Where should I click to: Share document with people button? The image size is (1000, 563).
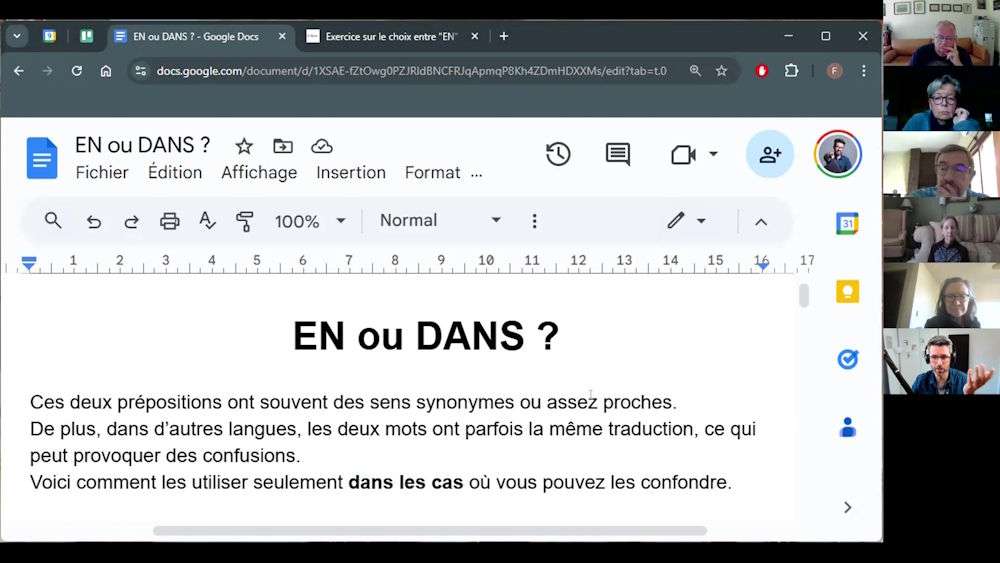click(770, 154)
